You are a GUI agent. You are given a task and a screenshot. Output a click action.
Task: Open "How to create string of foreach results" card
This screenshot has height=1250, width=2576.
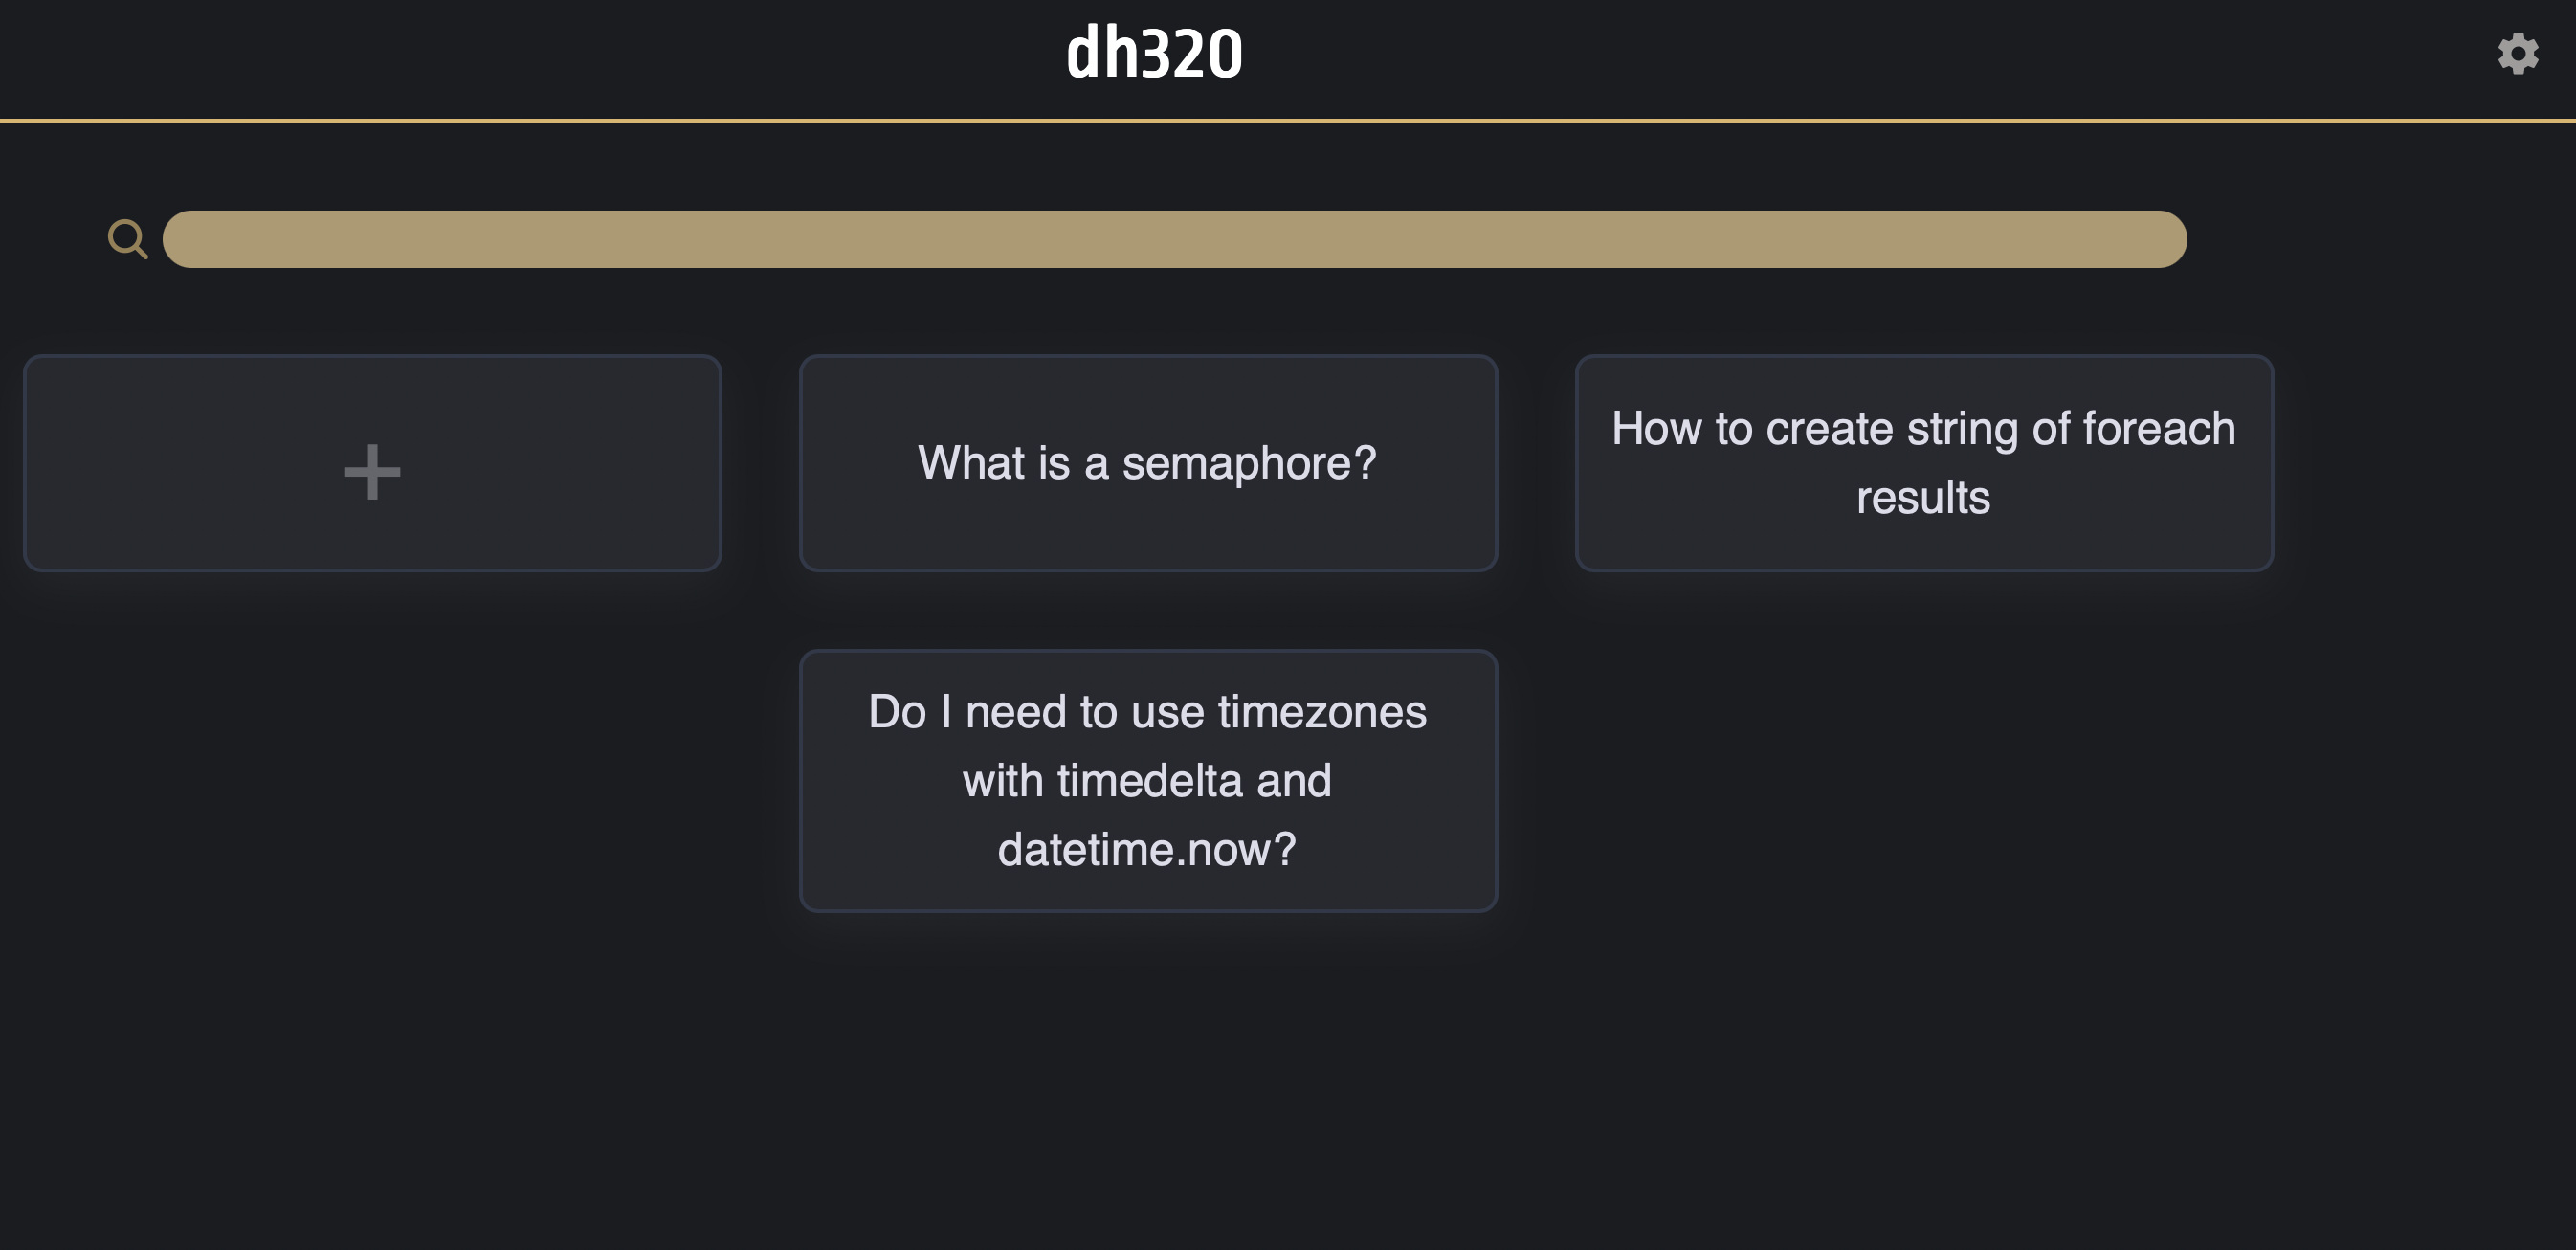click(1924, 463)
